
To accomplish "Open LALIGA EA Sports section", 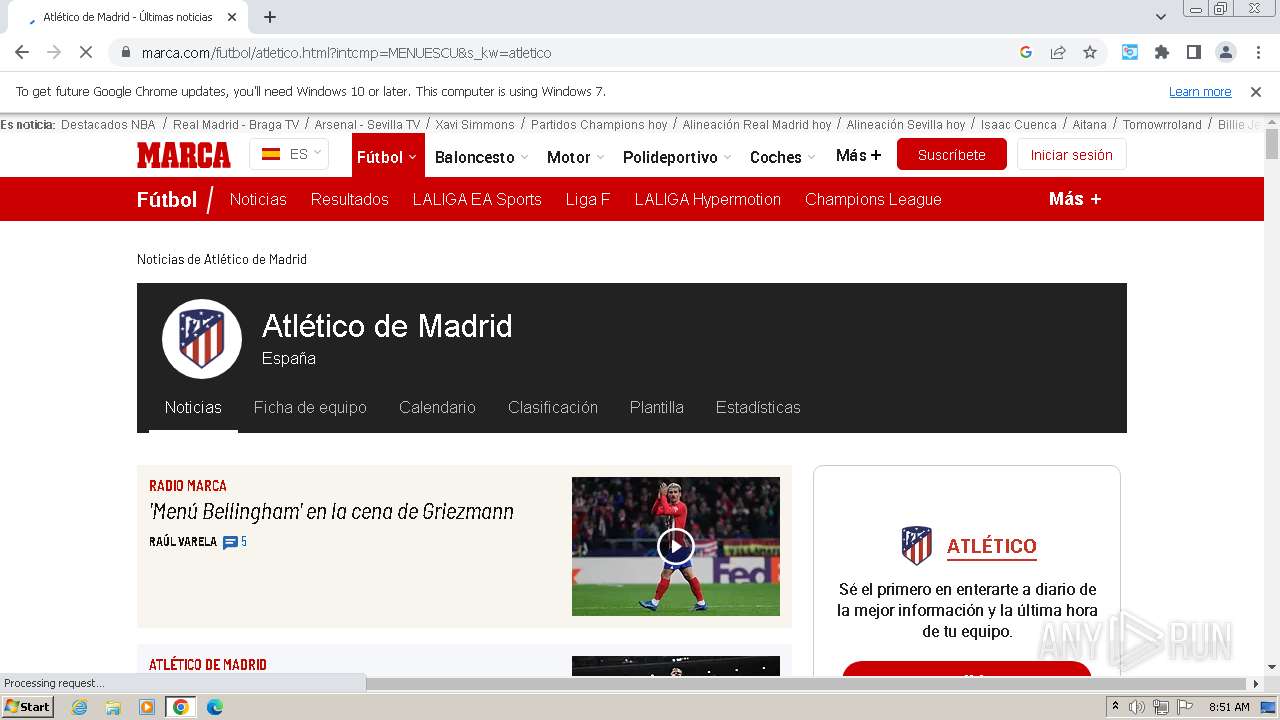I will pos(477,199).
